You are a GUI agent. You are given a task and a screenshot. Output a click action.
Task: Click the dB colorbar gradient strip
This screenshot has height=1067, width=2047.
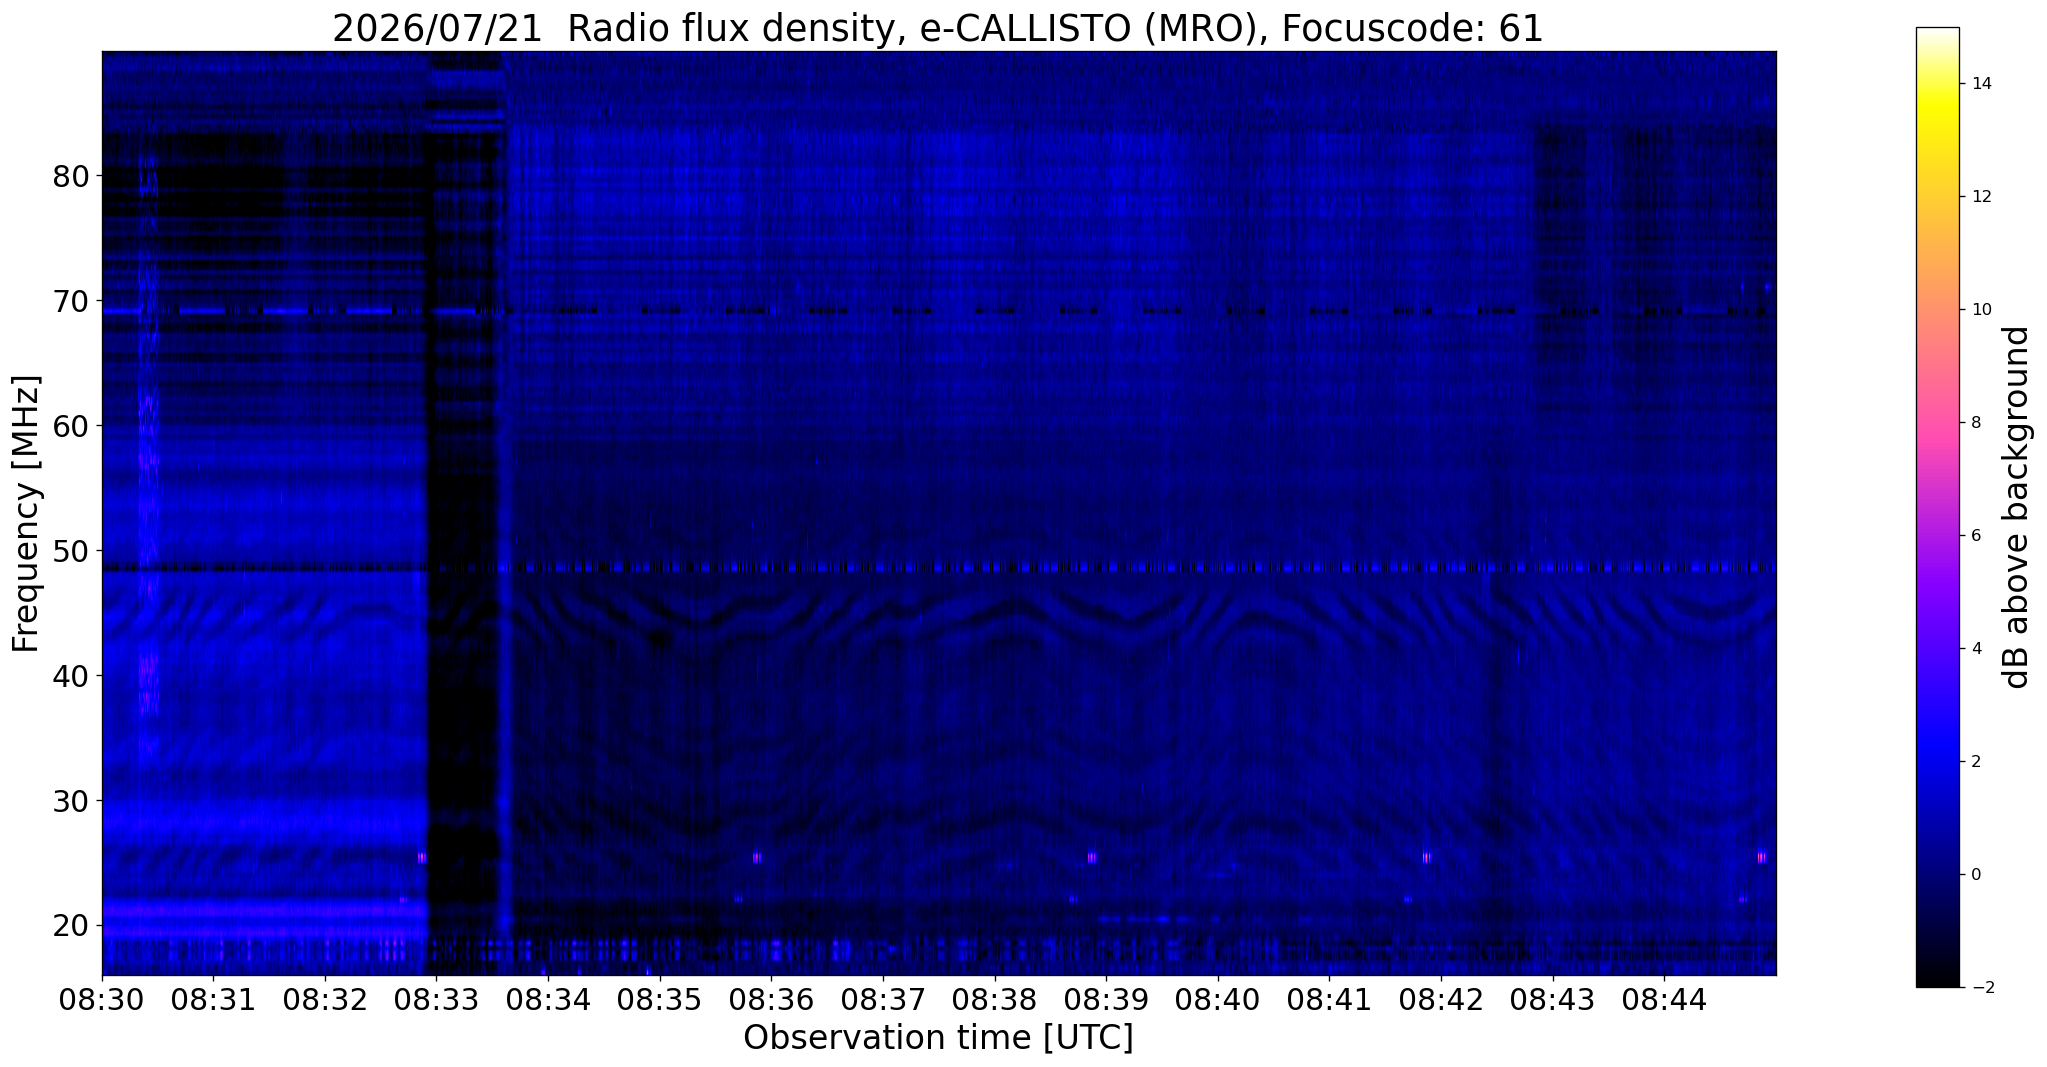tap(1937, 507)
